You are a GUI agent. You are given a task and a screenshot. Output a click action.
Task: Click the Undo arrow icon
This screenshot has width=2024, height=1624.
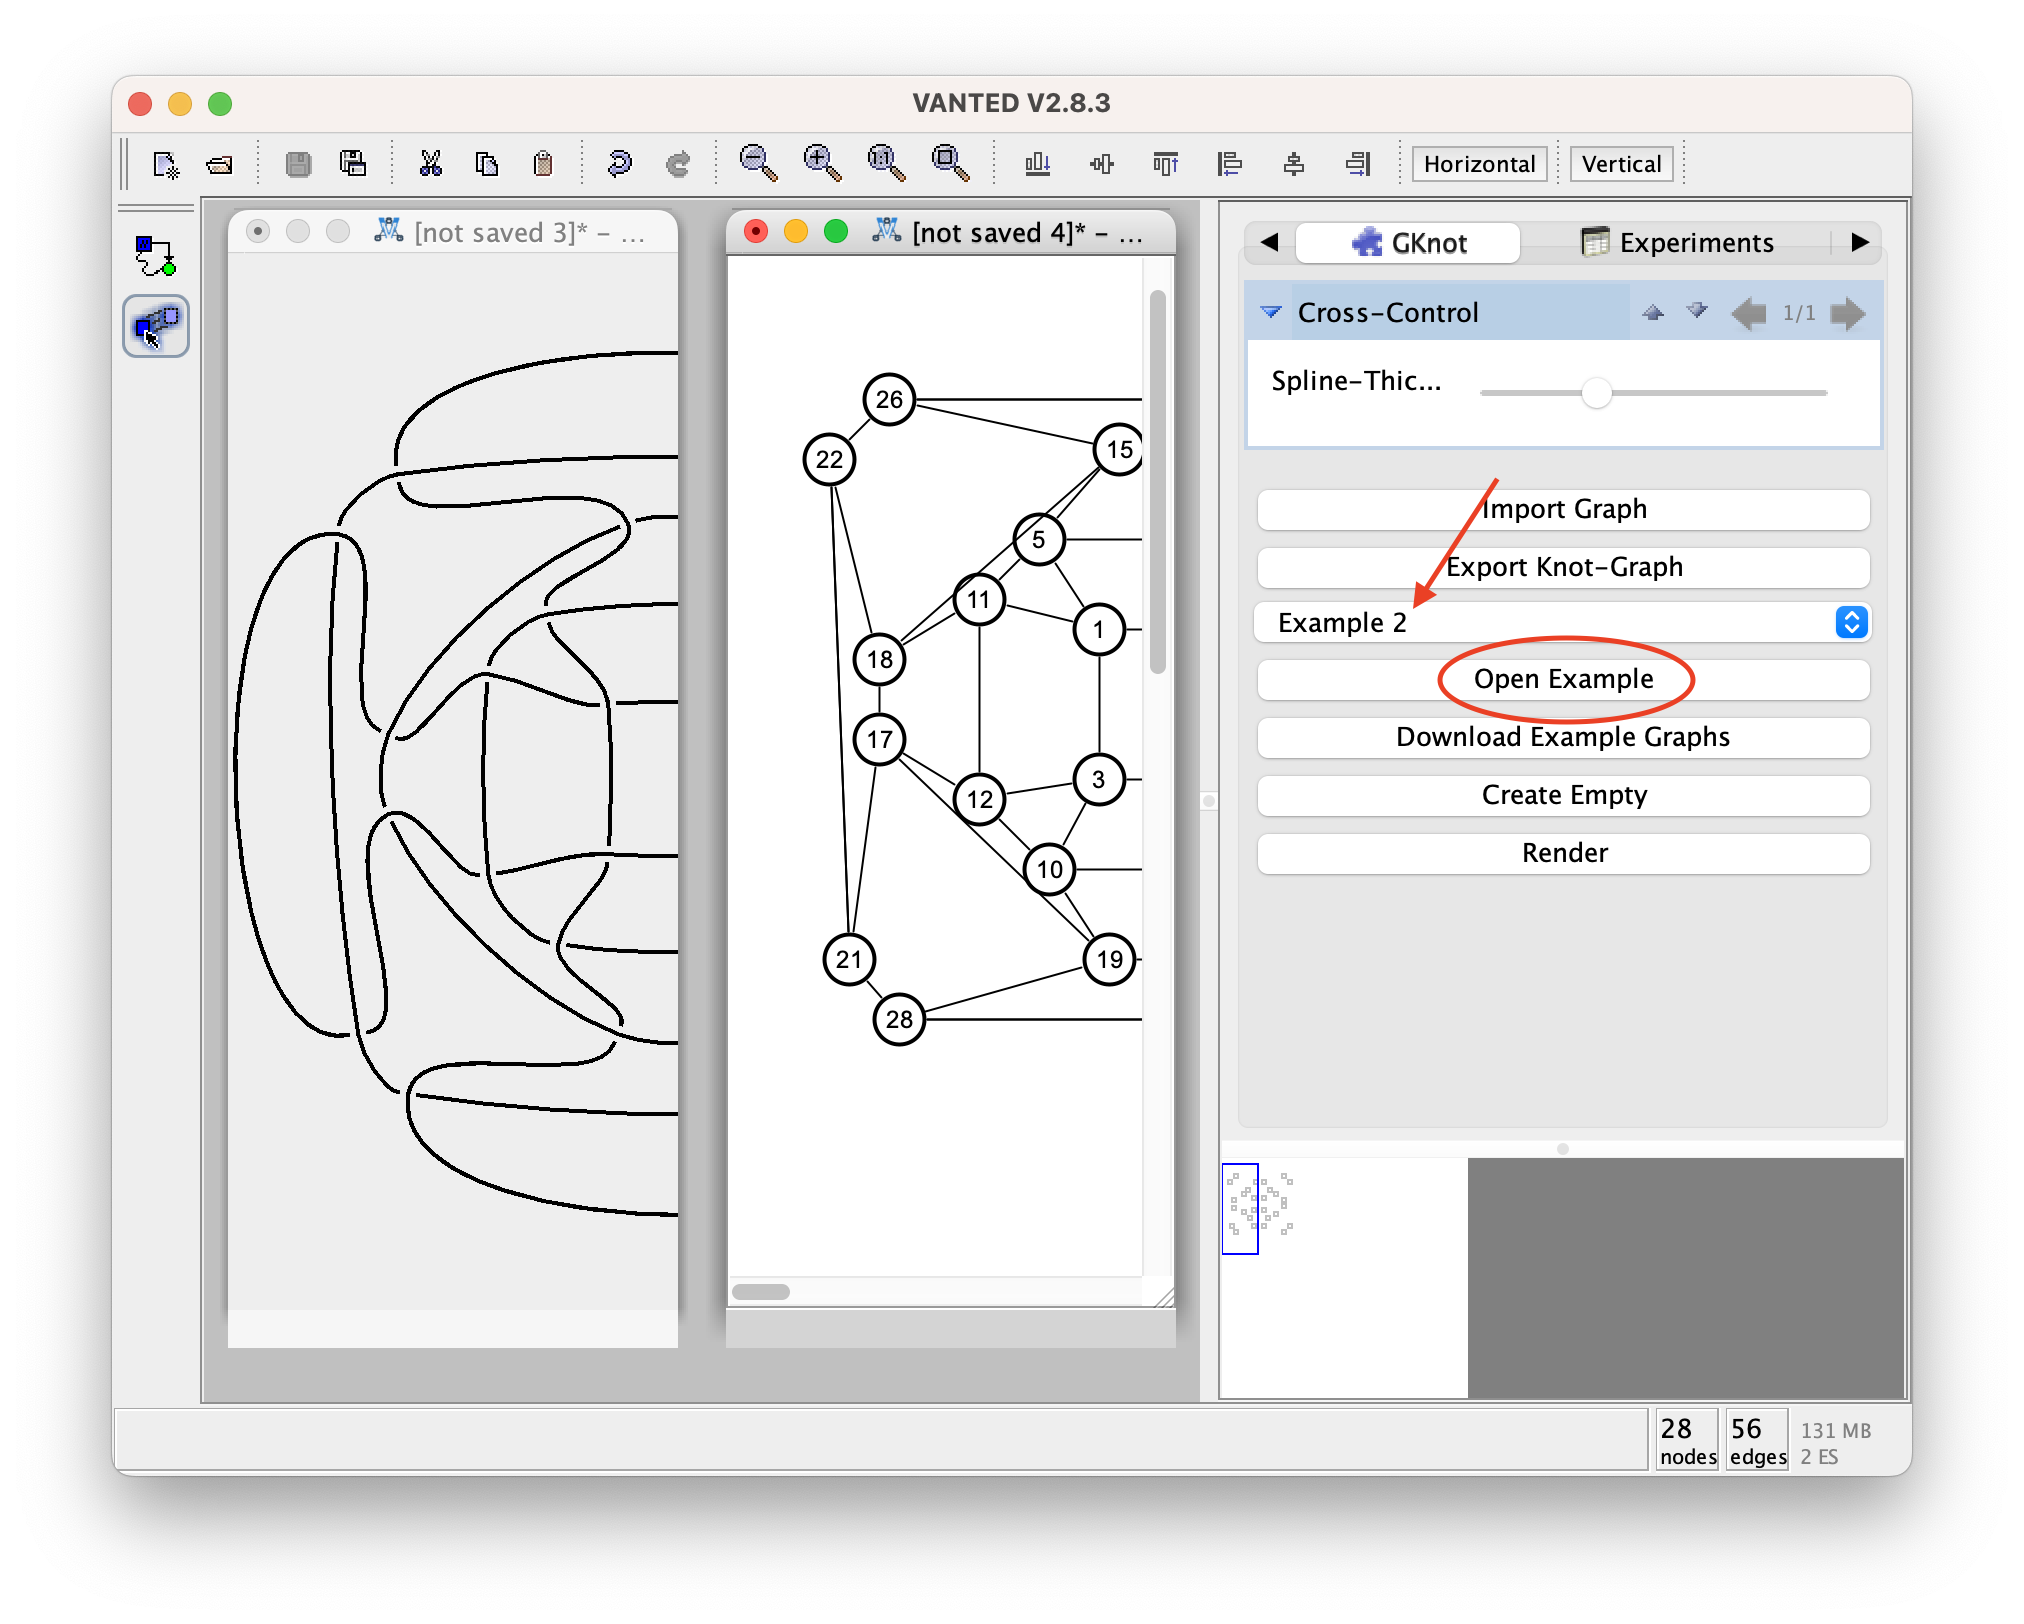[619, 164]
